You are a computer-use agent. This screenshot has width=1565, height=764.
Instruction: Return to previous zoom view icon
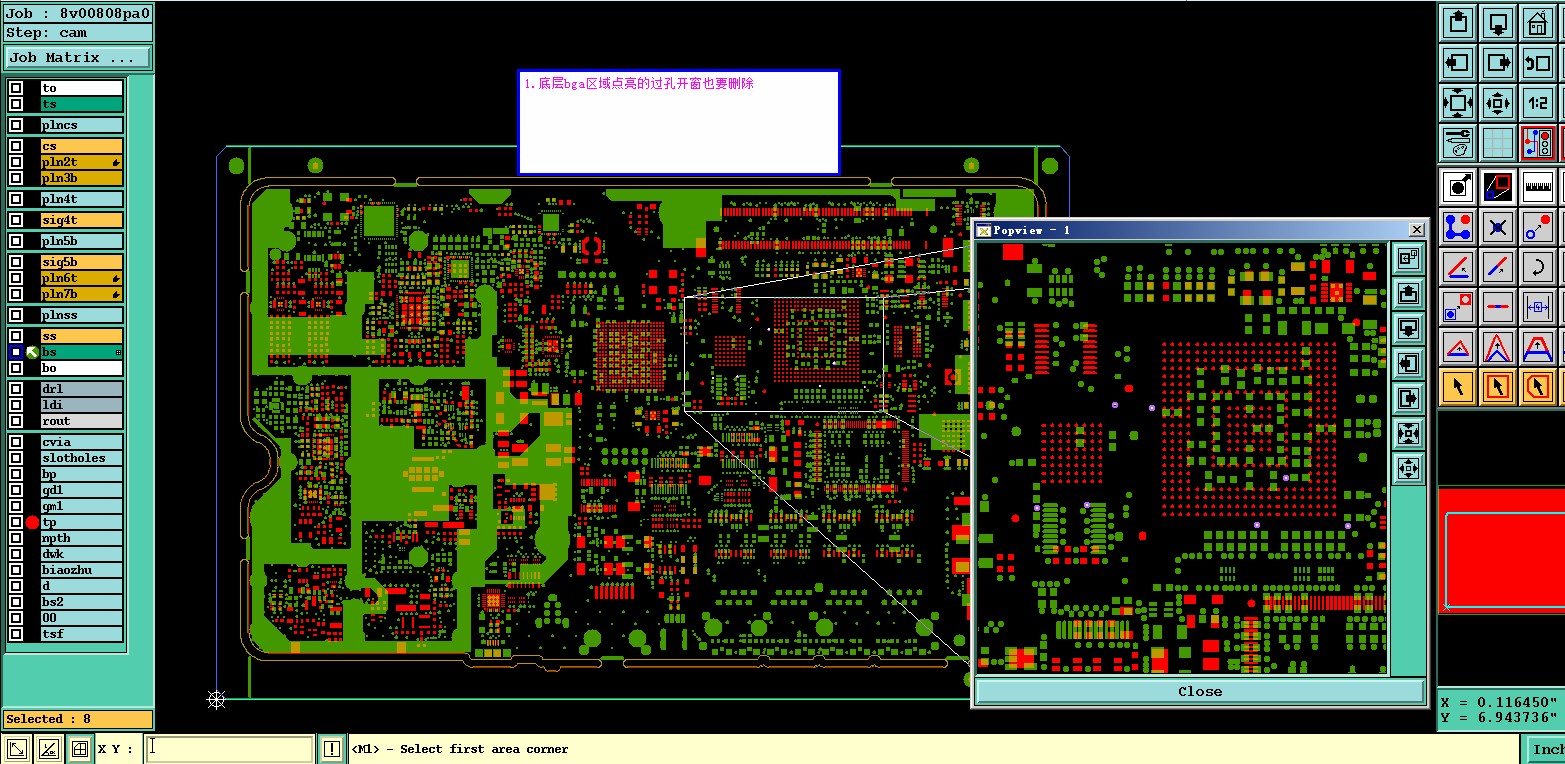pos(1538,63)
